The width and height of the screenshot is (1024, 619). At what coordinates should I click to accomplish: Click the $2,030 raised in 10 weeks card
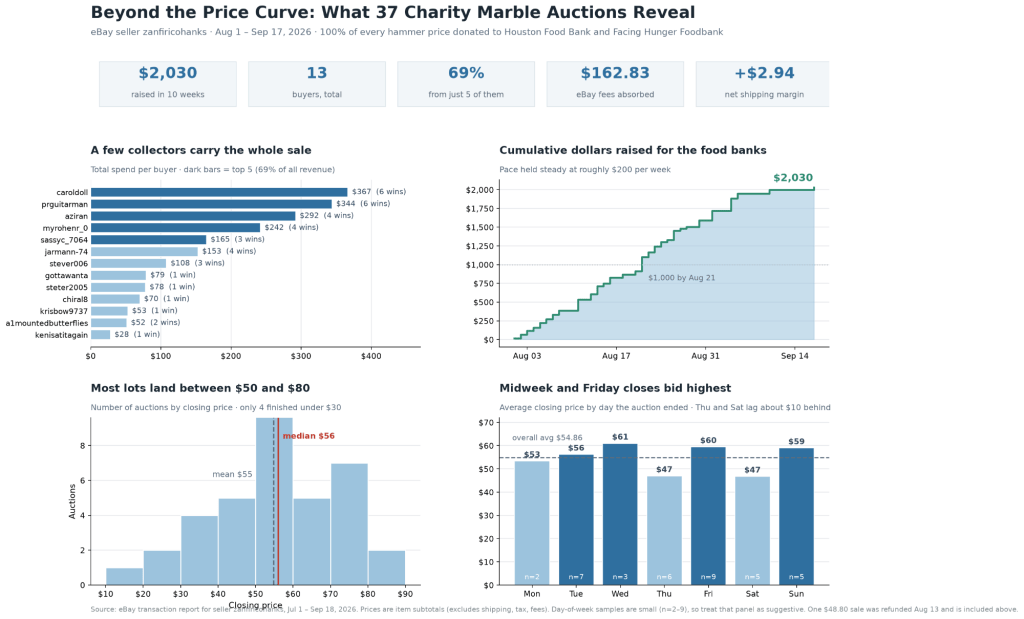168,84
